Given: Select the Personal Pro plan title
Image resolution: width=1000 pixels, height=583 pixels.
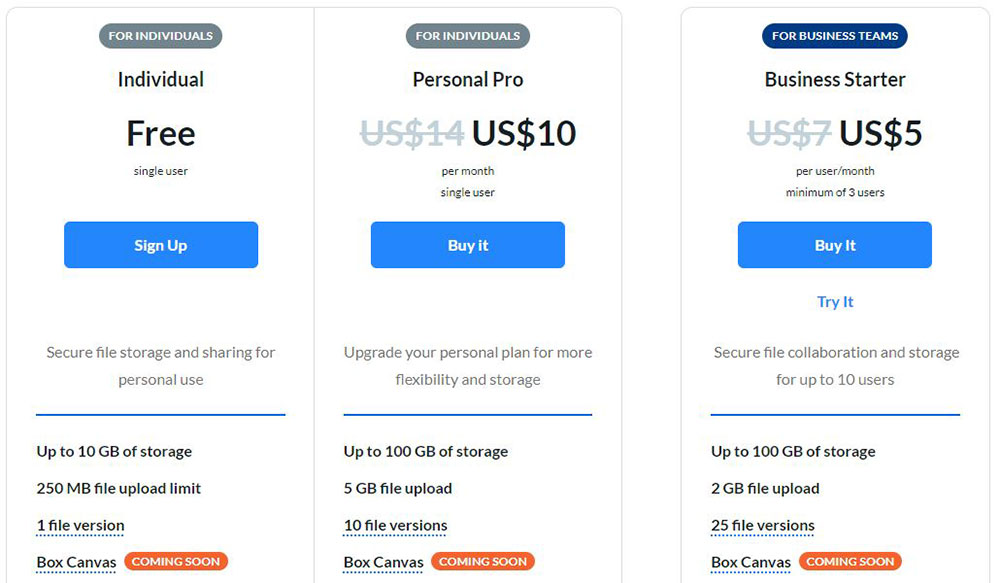Looking at the screenshot, I should (468, 80).
